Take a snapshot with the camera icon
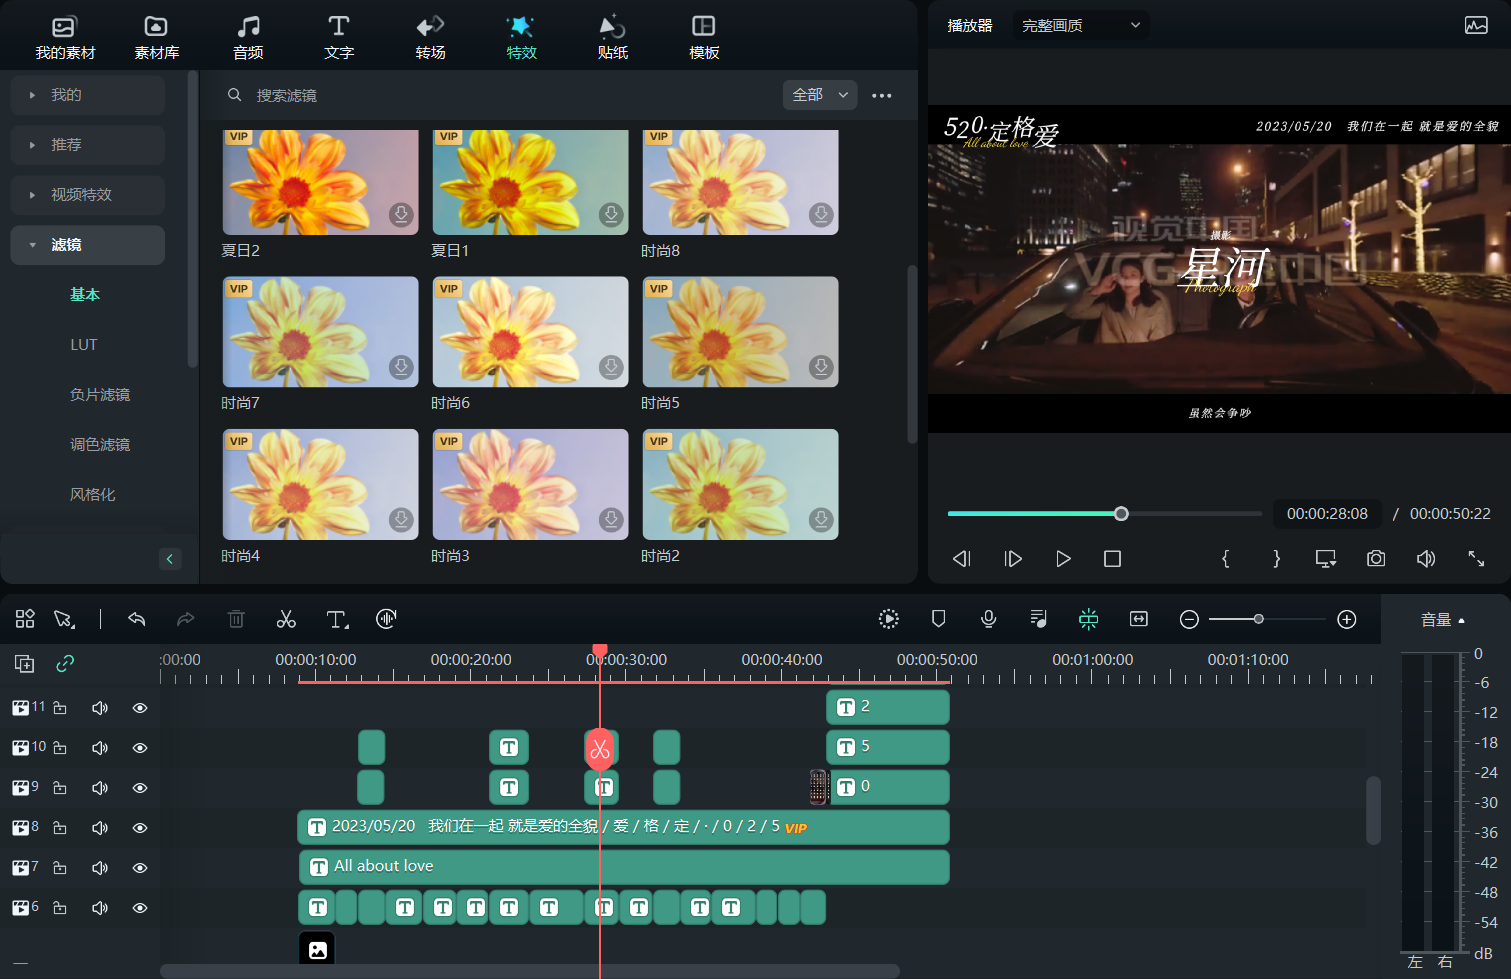Screen dimensions: 1511x979 point(1376,559)
